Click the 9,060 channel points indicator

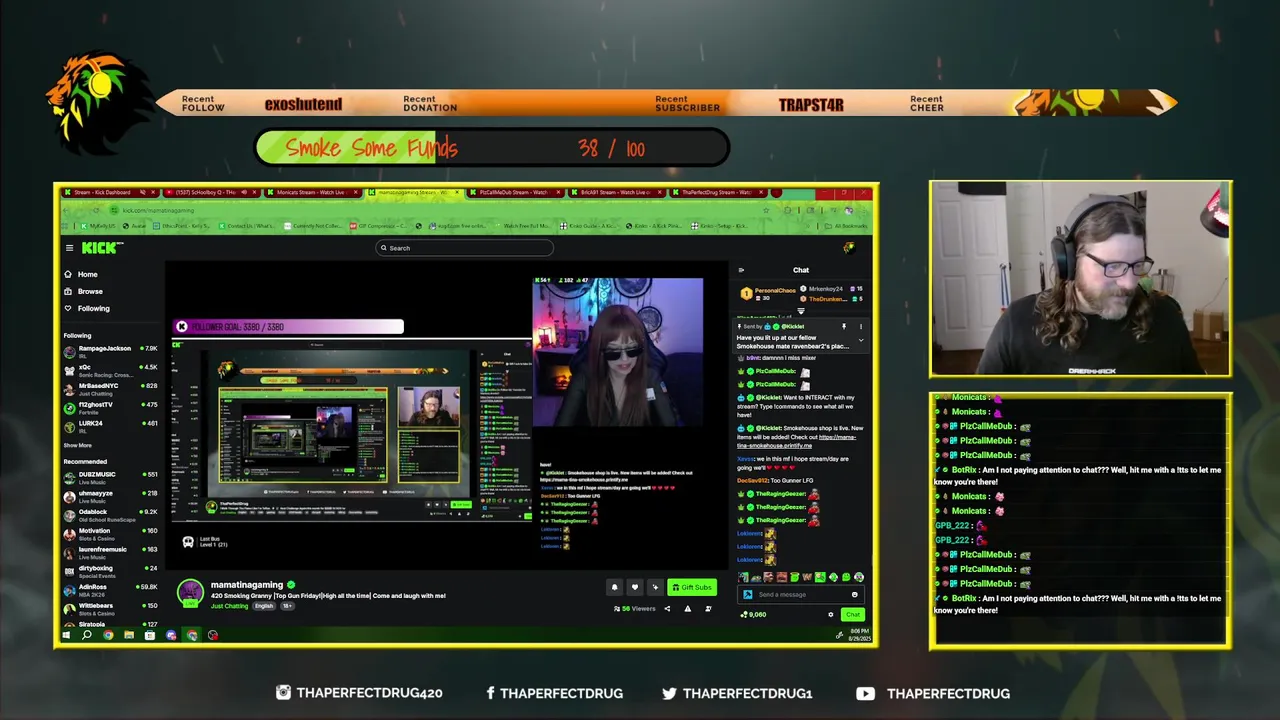(753, 615)
